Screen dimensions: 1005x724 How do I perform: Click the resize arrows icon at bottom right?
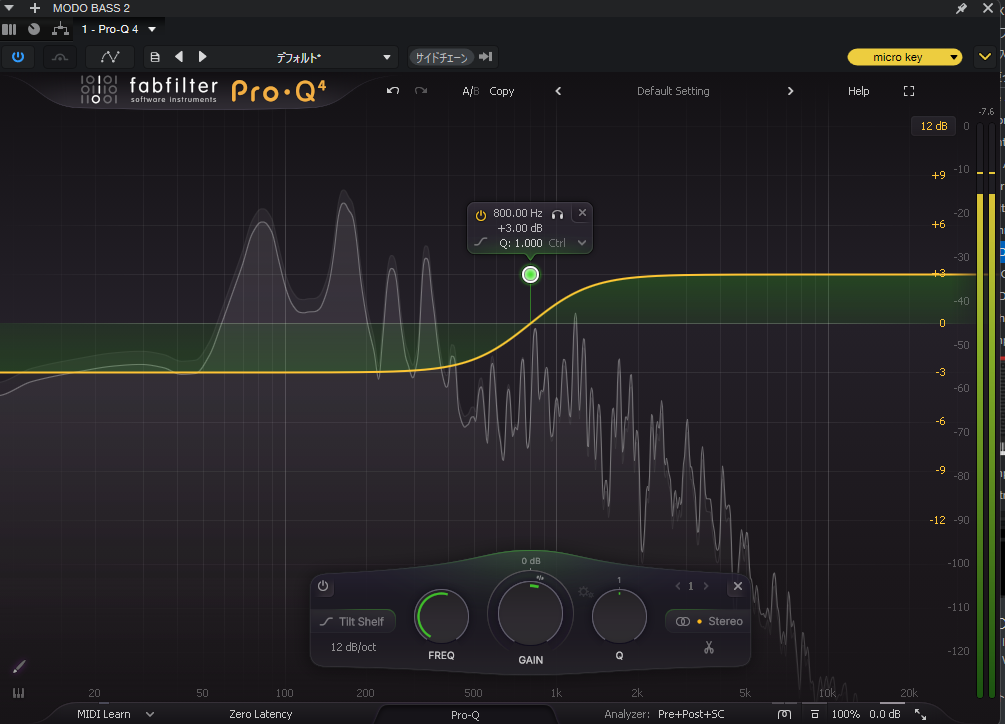(x=920, y=714)
